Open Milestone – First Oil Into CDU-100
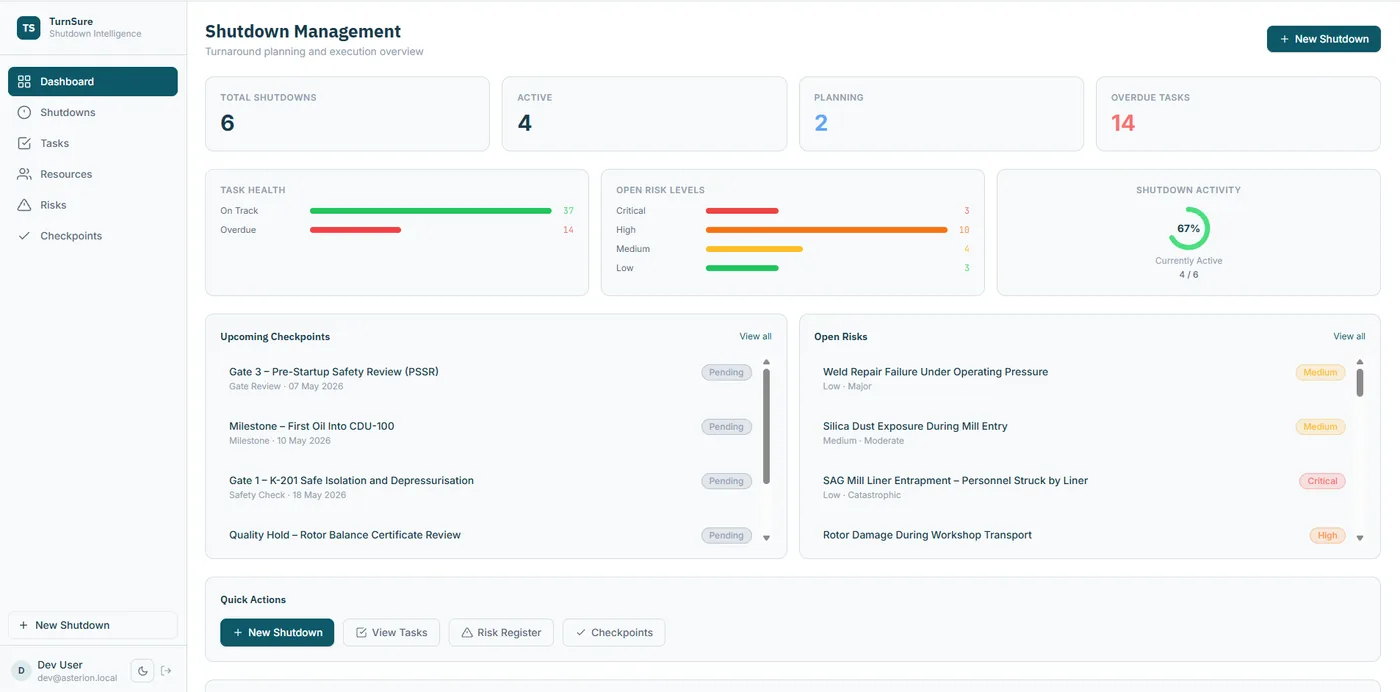 point(490,433)
